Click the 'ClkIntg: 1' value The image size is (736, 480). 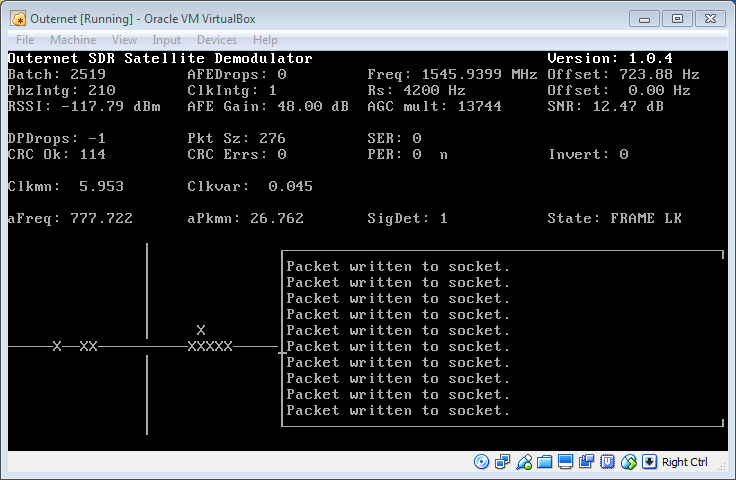click(x=232, y=90)
